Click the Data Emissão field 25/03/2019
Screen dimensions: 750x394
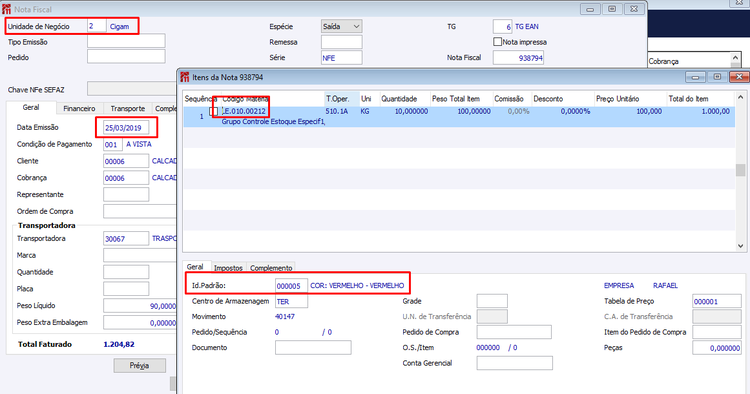[126, 128]
